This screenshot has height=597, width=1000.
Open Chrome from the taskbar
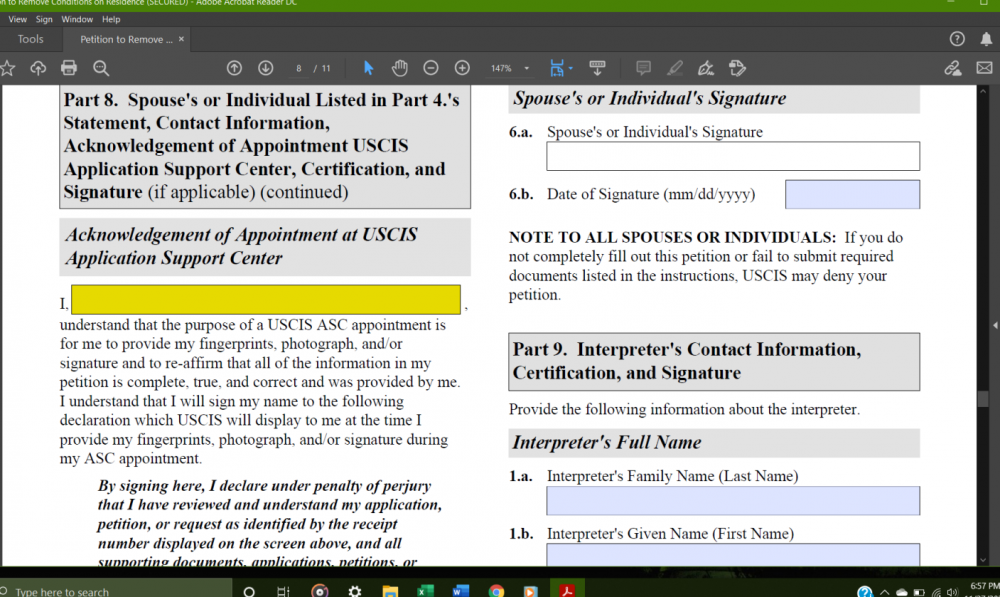click(496, 591)
